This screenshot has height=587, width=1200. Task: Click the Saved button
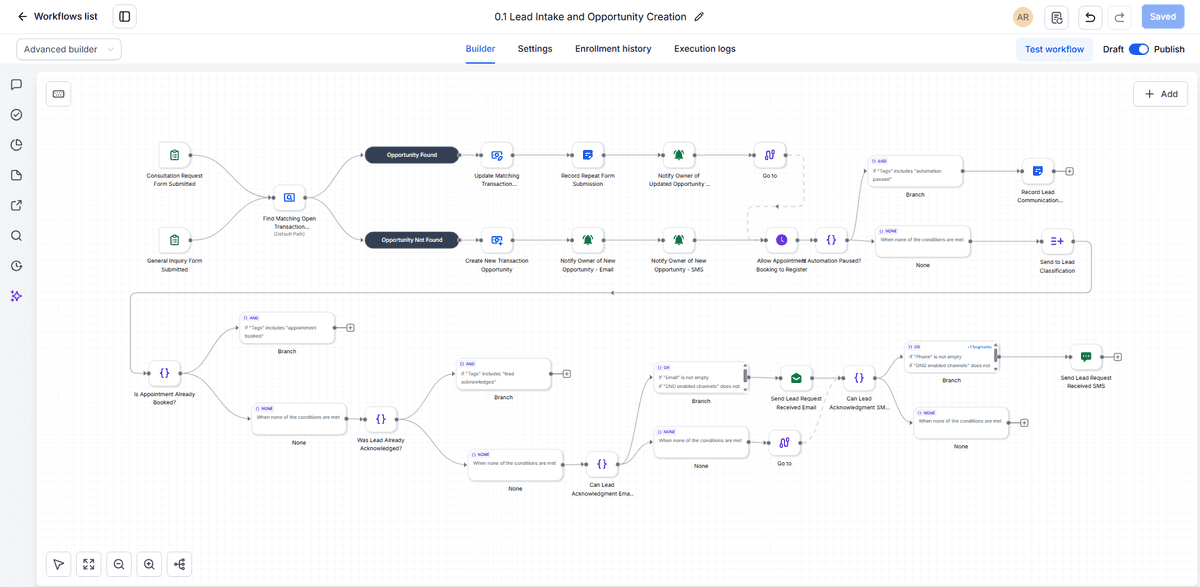1163,17
